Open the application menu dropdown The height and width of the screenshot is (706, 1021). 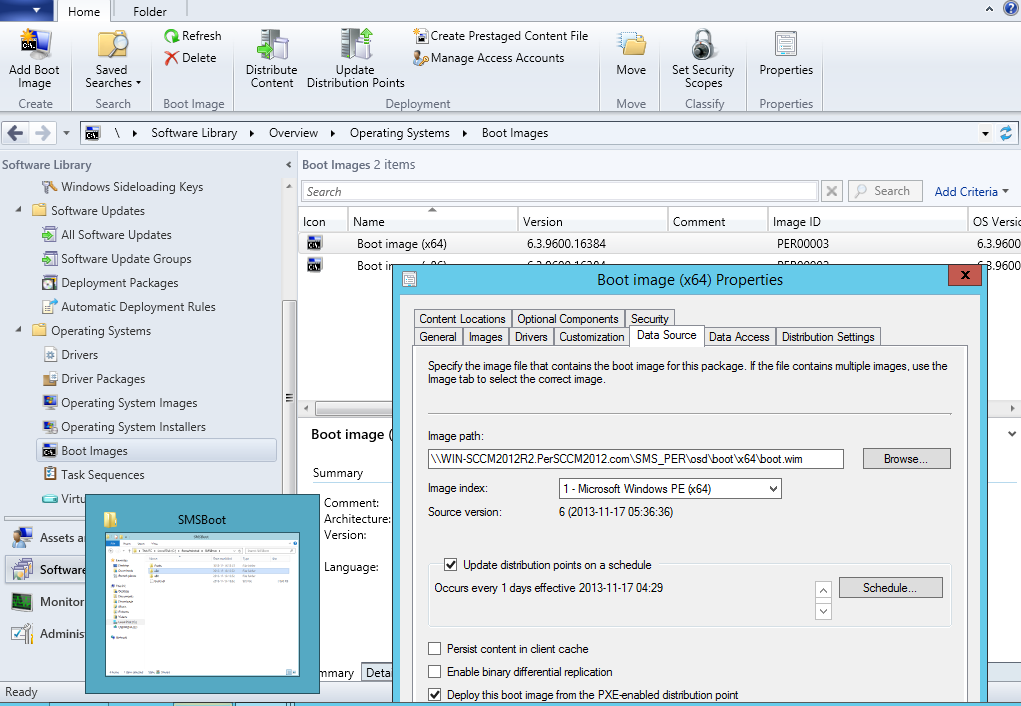(27, 10)
